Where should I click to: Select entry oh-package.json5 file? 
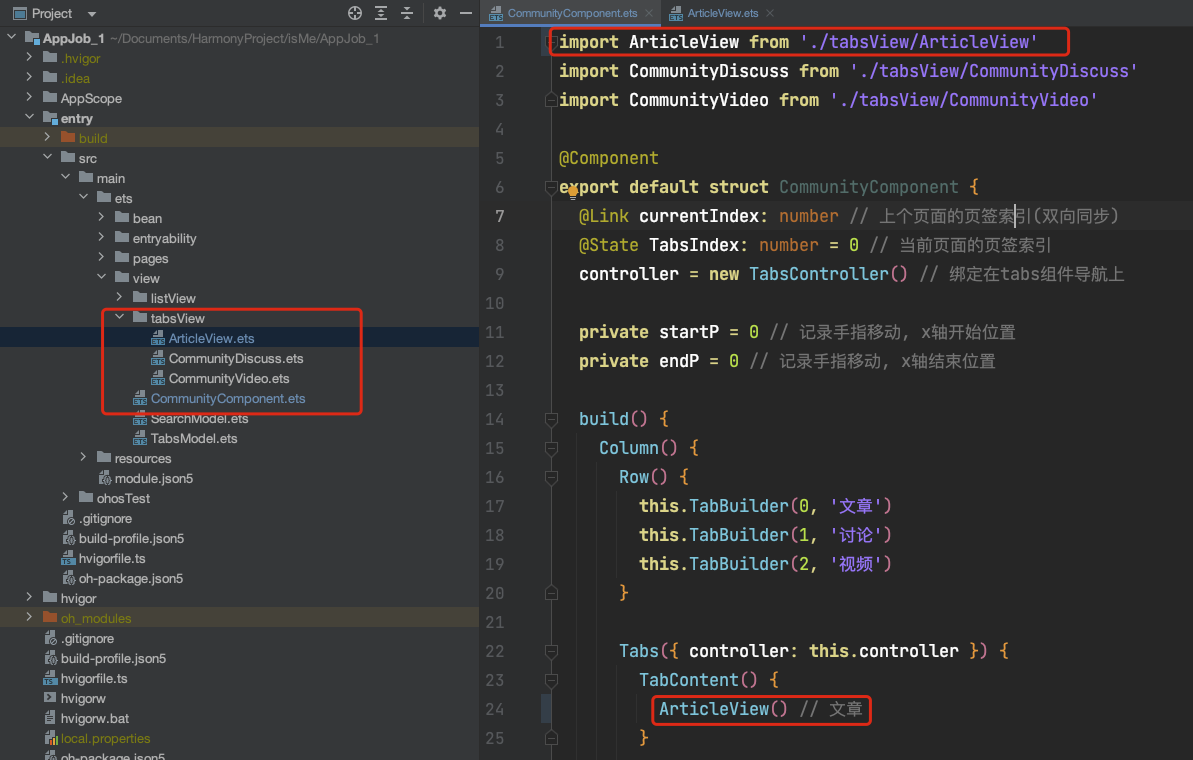(x=131, y=578)
